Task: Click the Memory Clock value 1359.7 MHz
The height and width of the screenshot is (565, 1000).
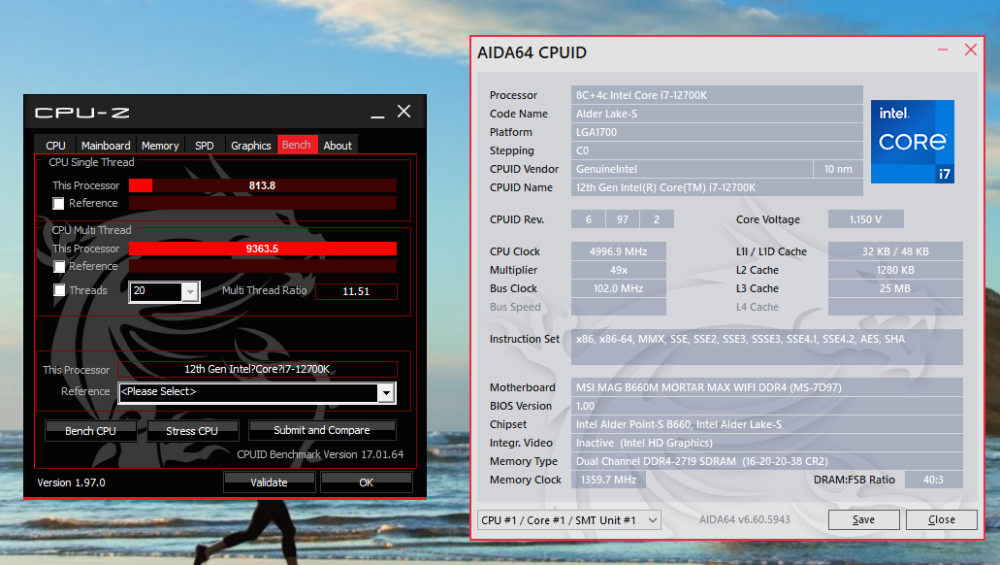Action: click(608, 480)
